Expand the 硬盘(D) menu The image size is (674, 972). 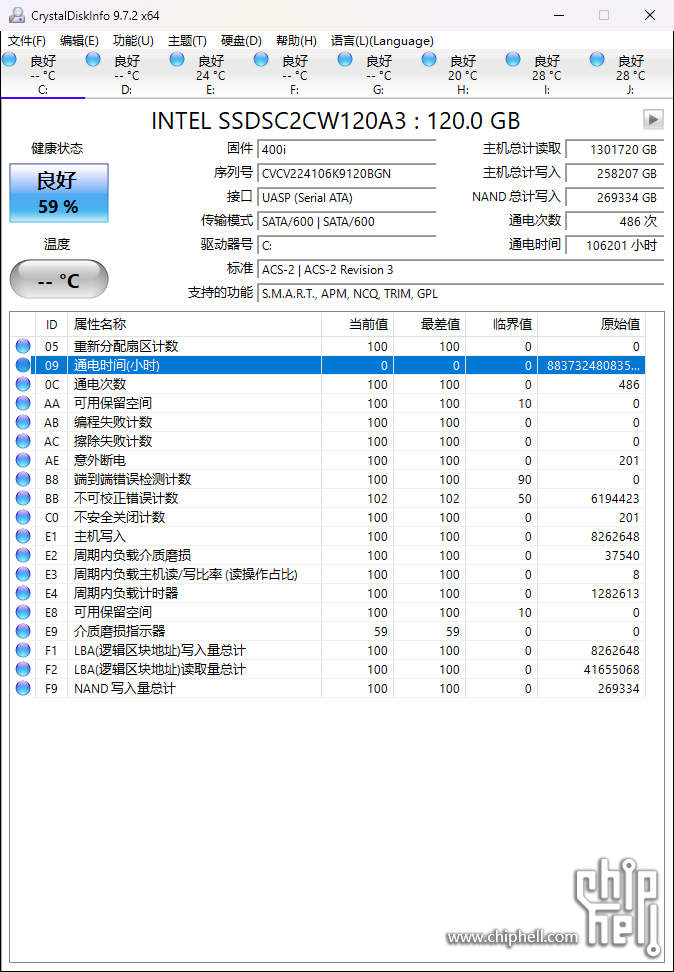point(241,41)
